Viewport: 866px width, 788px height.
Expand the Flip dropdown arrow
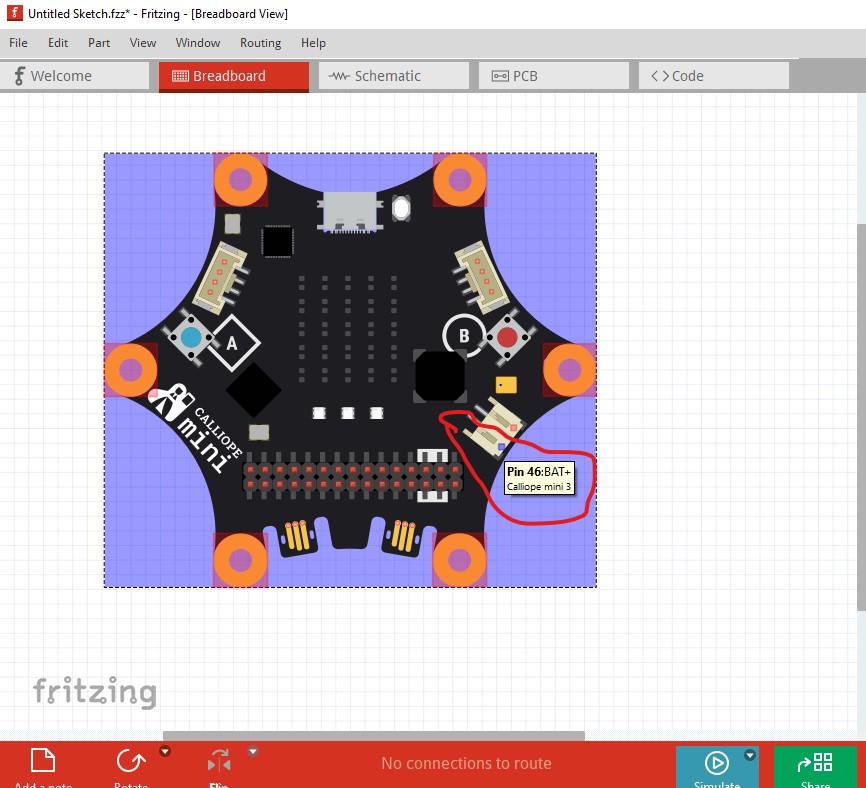coord(252,751)
